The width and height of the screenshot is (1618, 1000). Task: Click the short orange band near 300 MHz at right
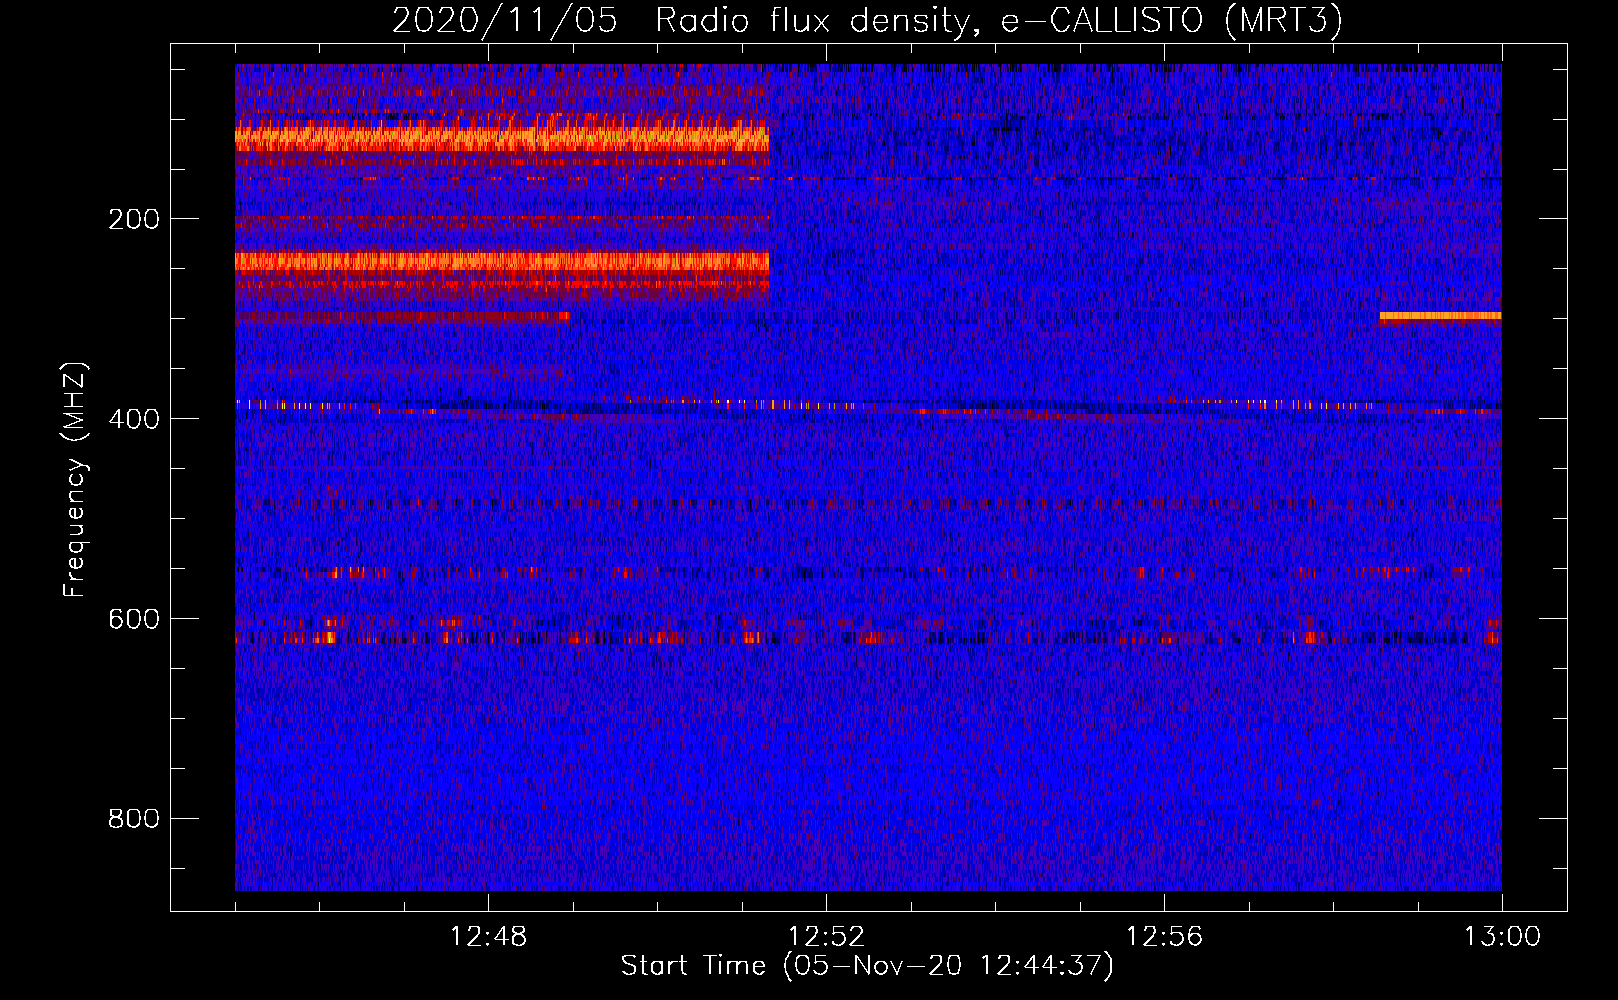[1440, 316]
